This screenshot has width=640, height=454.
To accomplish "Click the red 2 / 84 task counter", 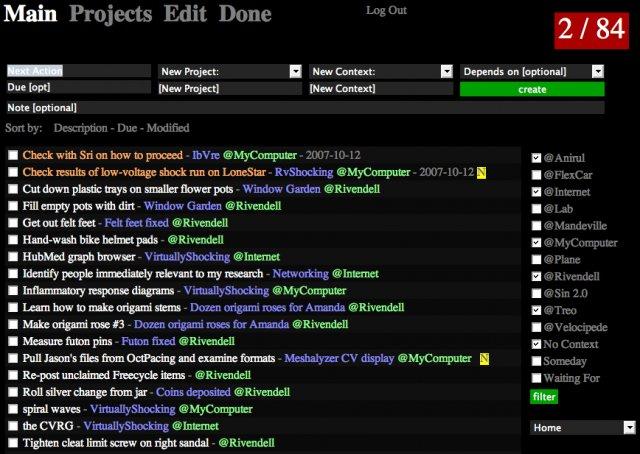I will pyautogui.click(x=589, y=29).
